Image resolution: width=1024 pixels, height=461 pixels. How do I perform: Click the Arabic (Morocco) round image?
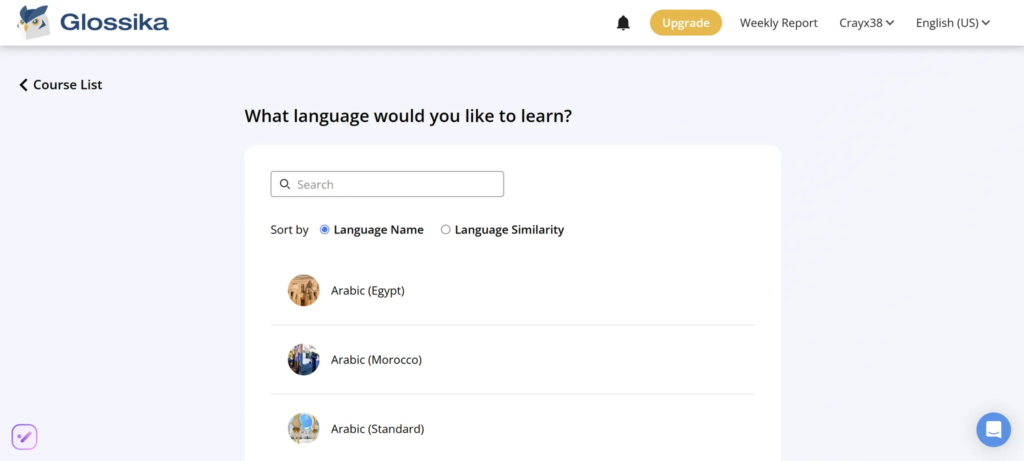(x=304, y=360)
